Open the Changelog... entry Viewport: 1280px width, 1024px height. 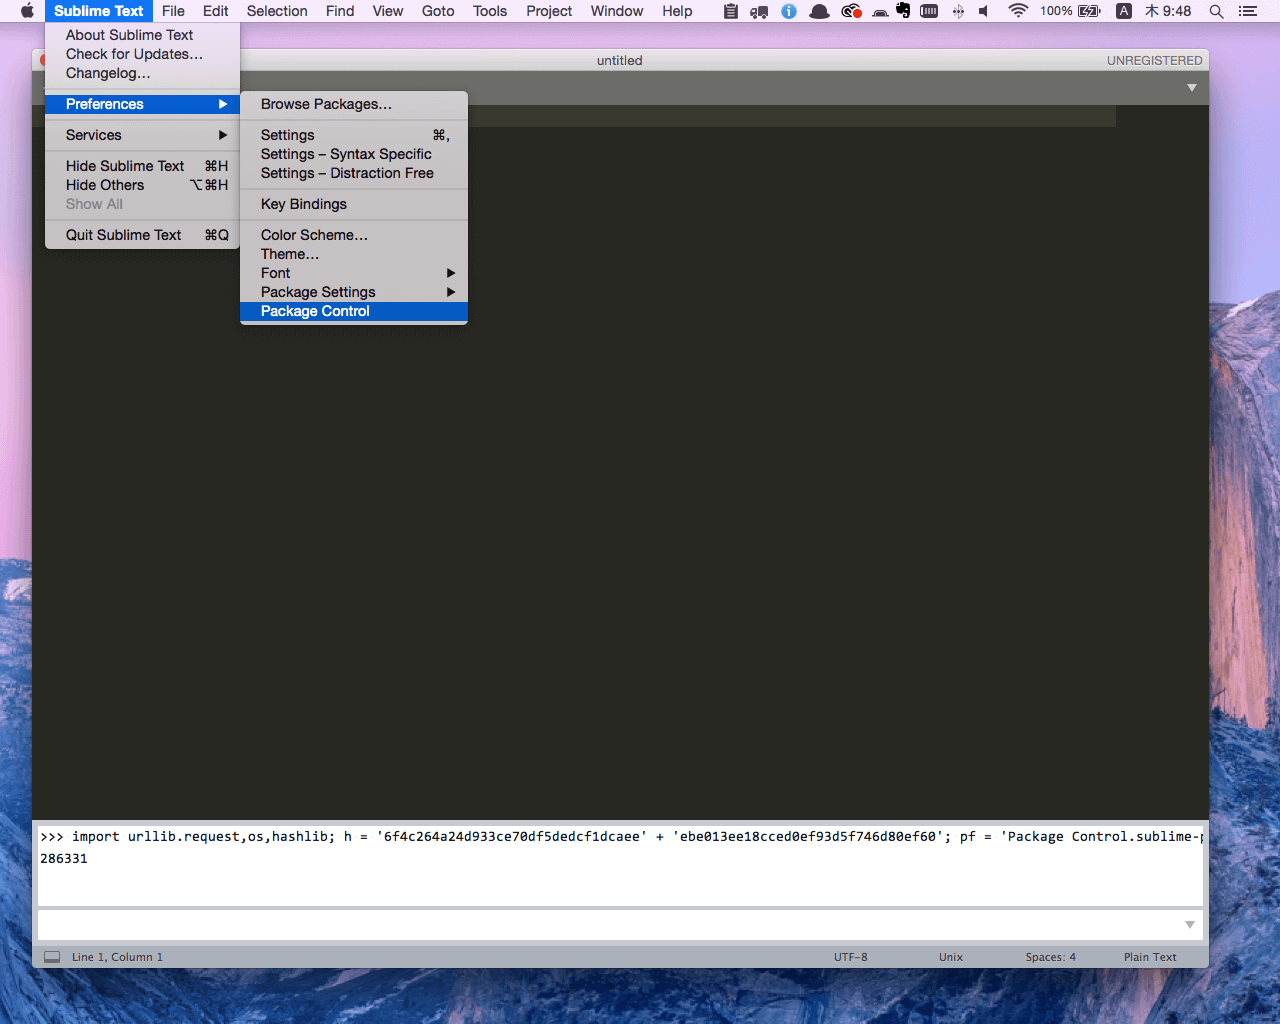click(x=142, y=73)
